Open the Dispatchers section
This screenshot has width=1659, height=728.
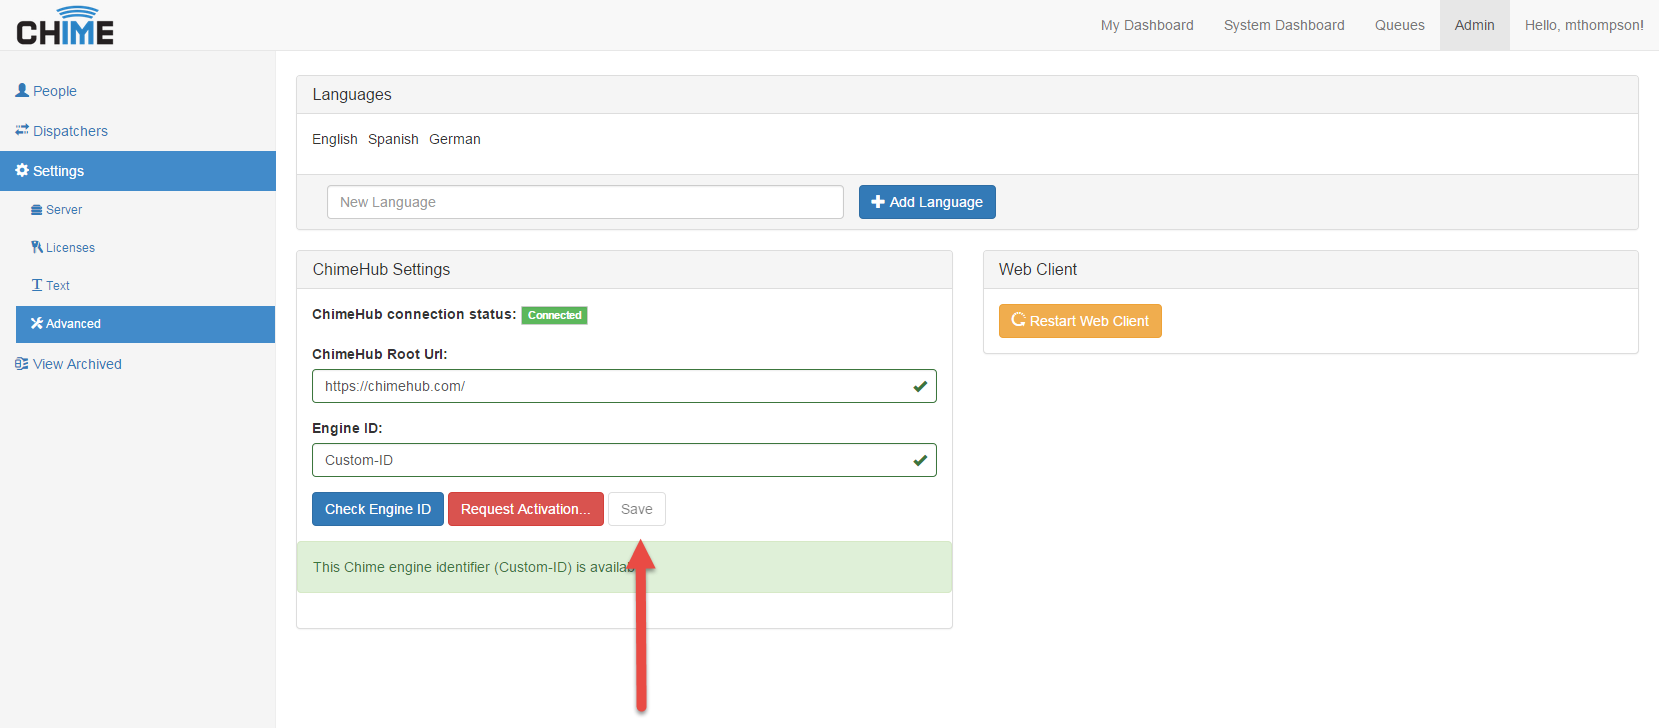(138, 131)
